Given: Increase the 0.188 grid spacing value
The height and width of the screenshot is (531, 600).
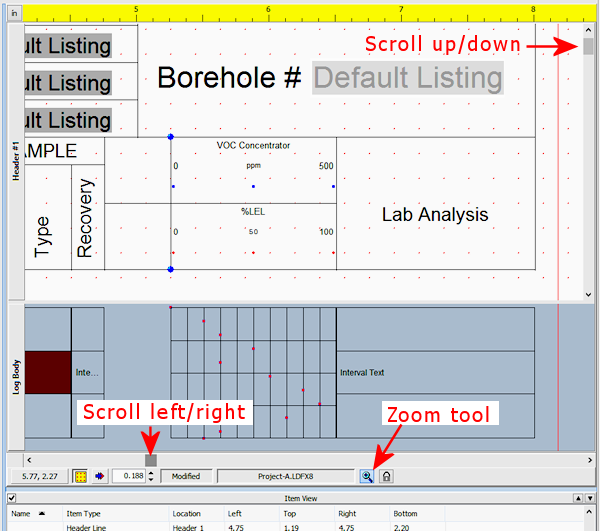Looking at the screenshot, I should (150, 473).
